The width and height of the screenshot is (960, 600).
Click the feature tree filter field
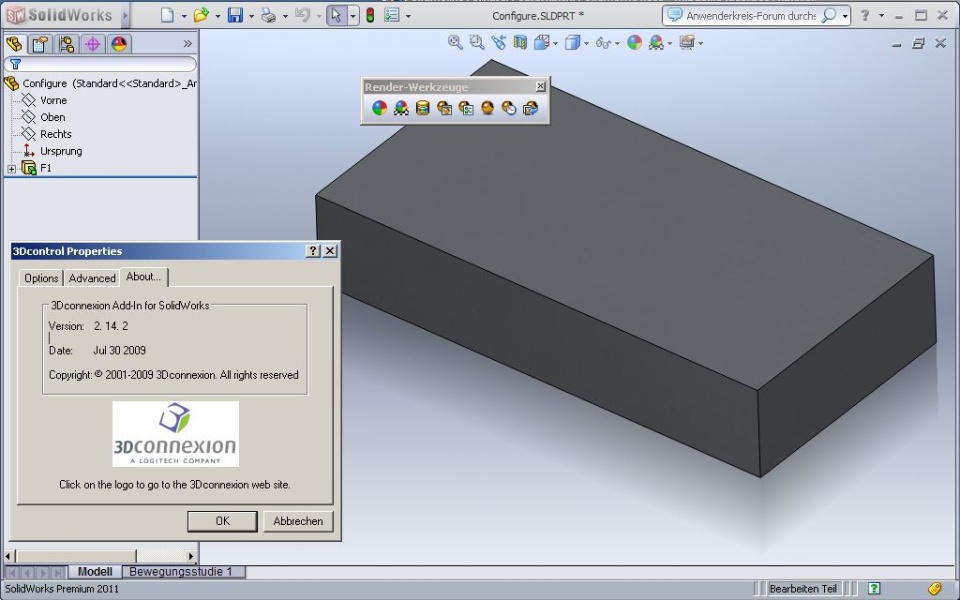(x=100, y=64)
